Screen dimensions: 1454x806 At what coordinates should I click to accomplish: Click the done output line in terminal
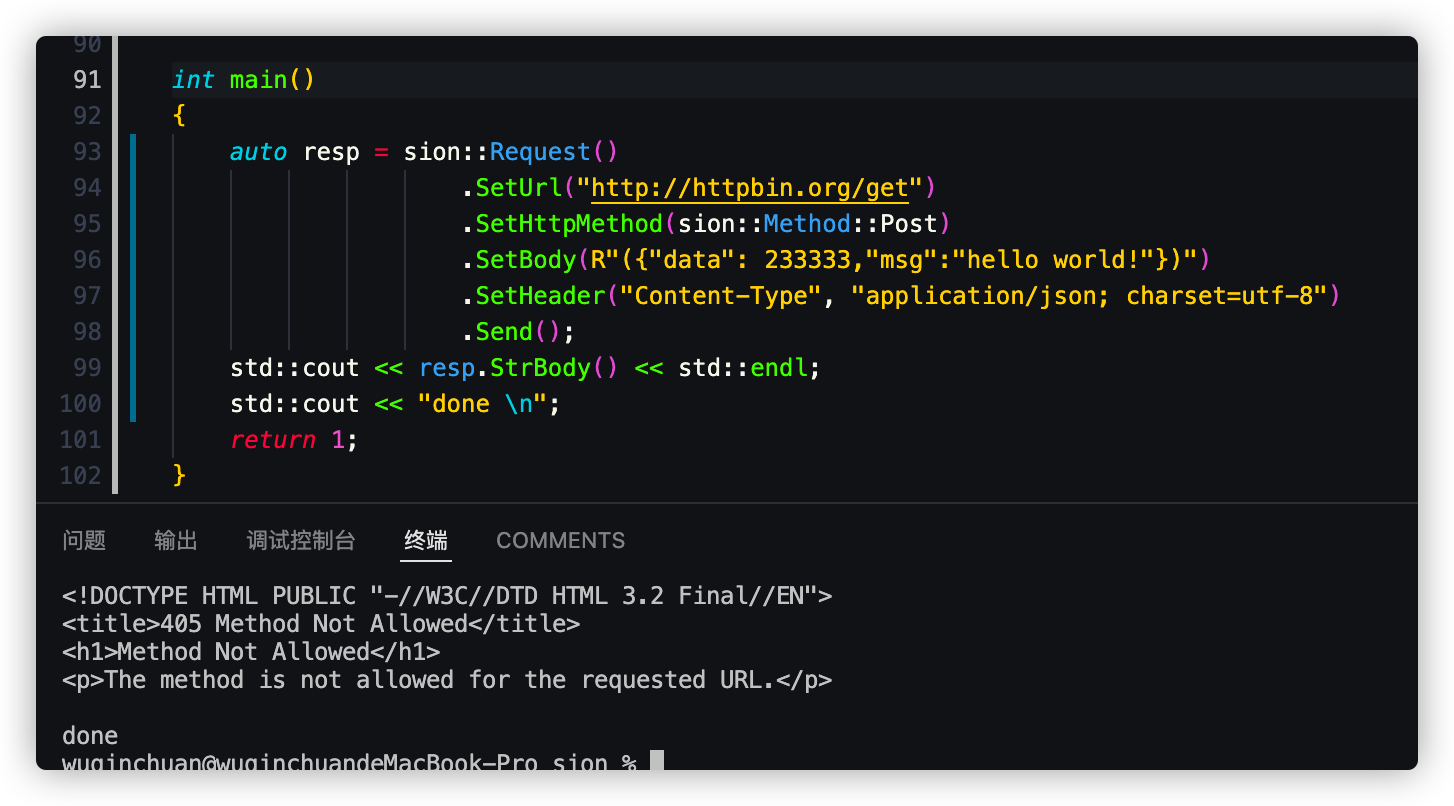click(89, 735)
